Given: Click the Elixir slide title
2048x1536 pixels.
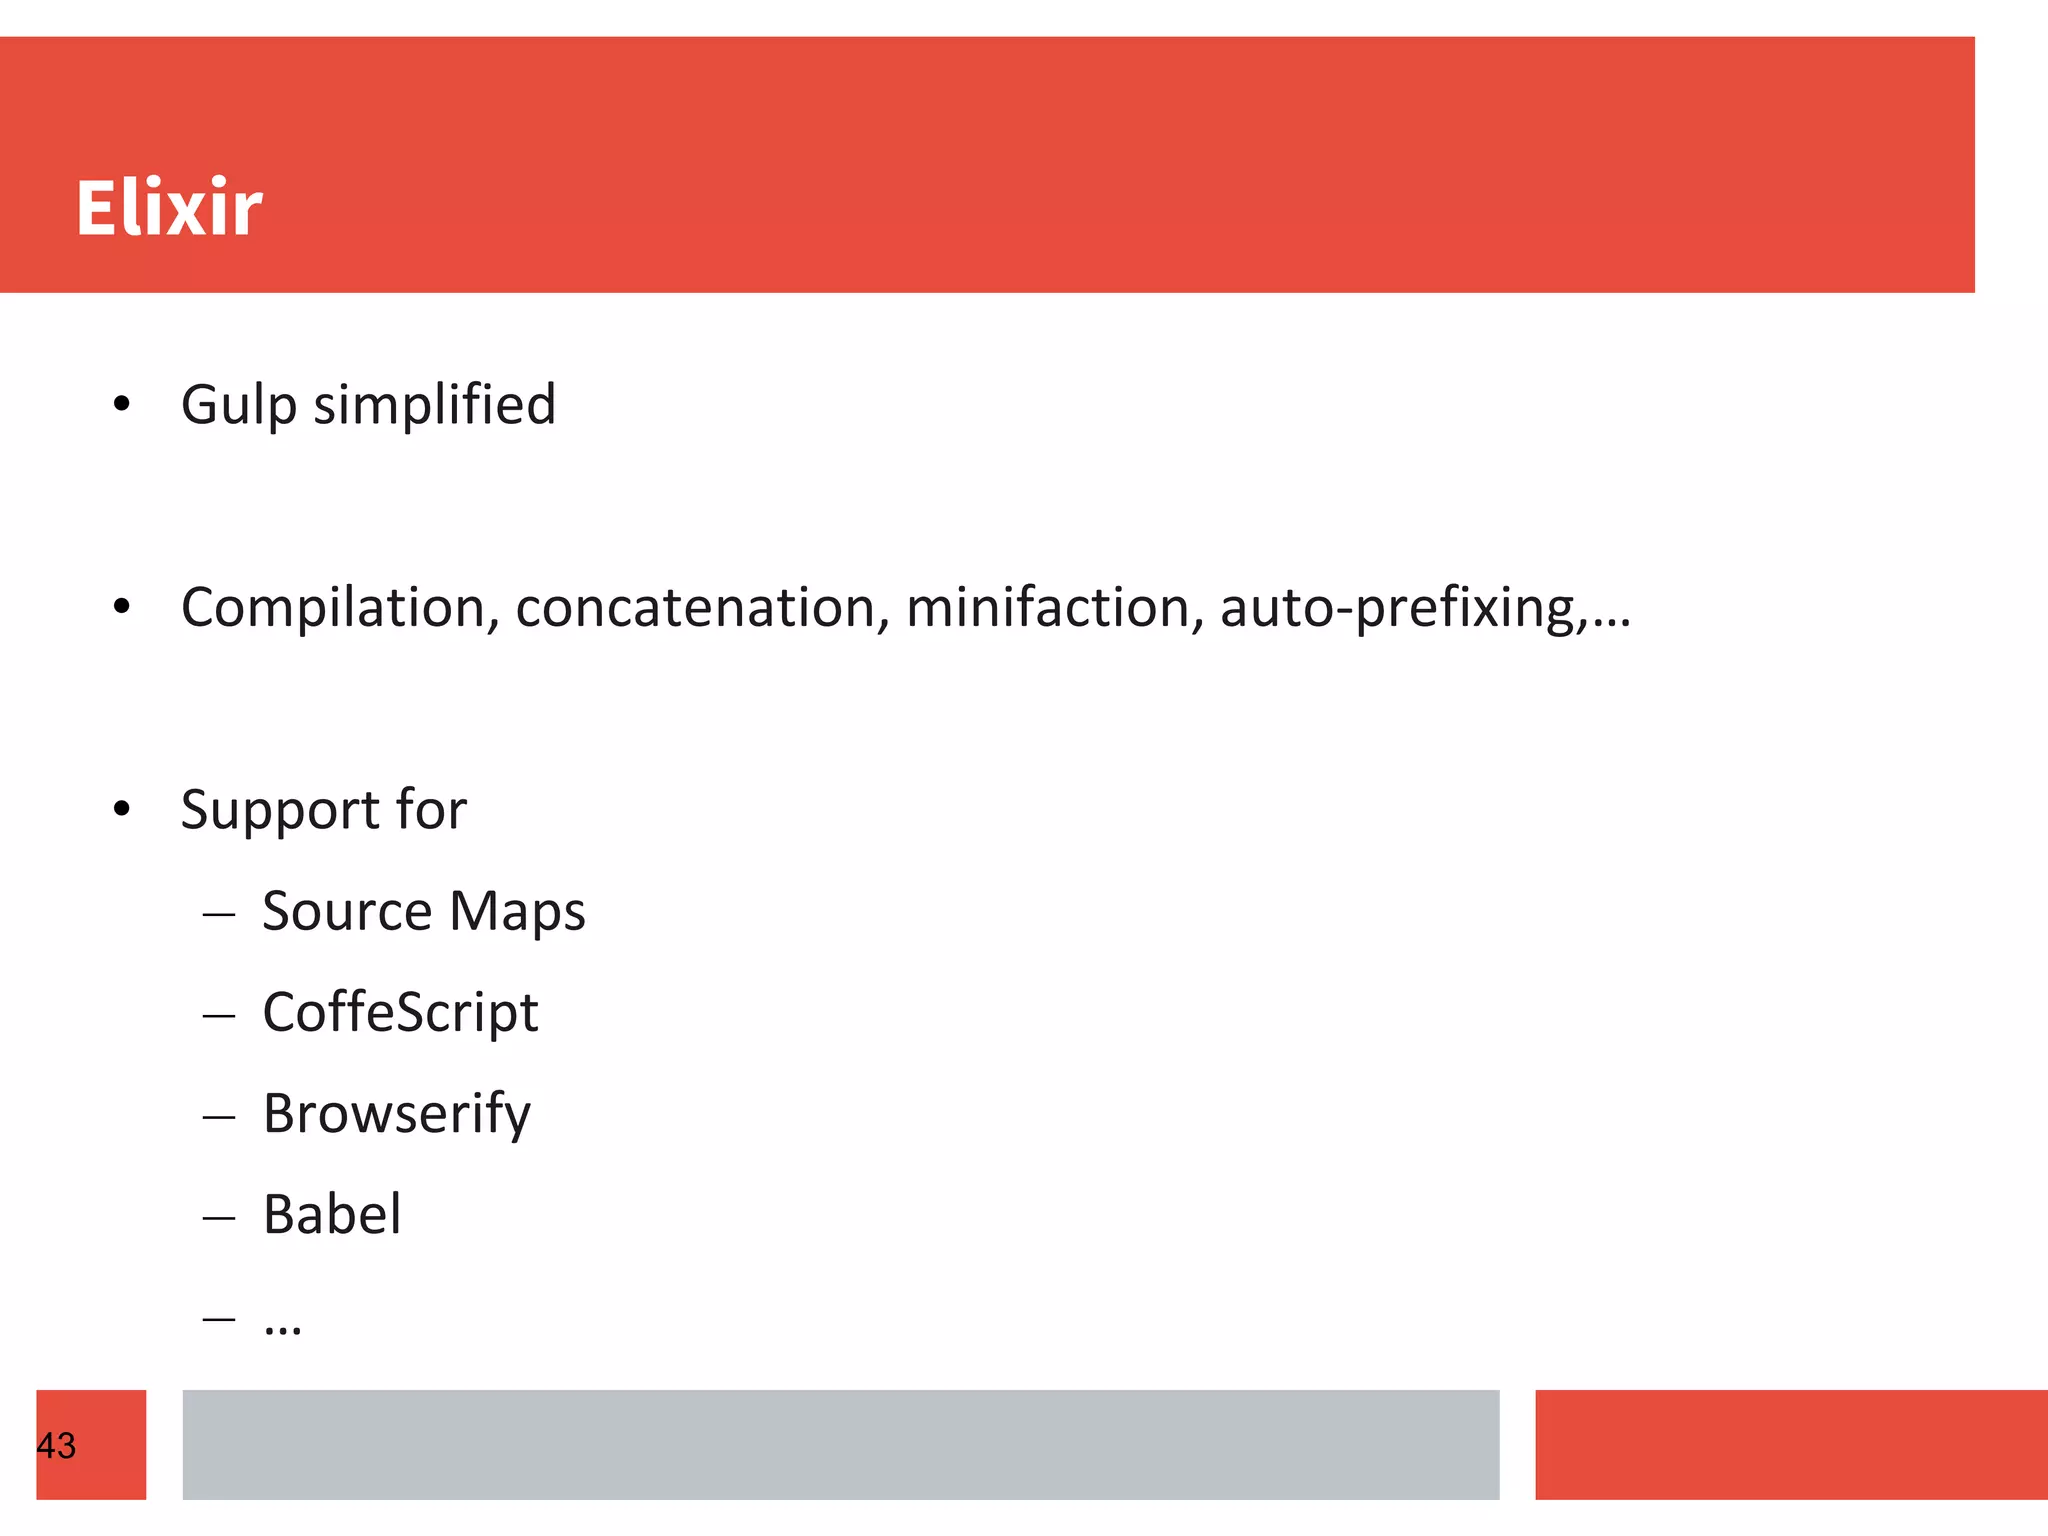Looking at the screenshot, I should pyautogui.click(x=169, y=207).
